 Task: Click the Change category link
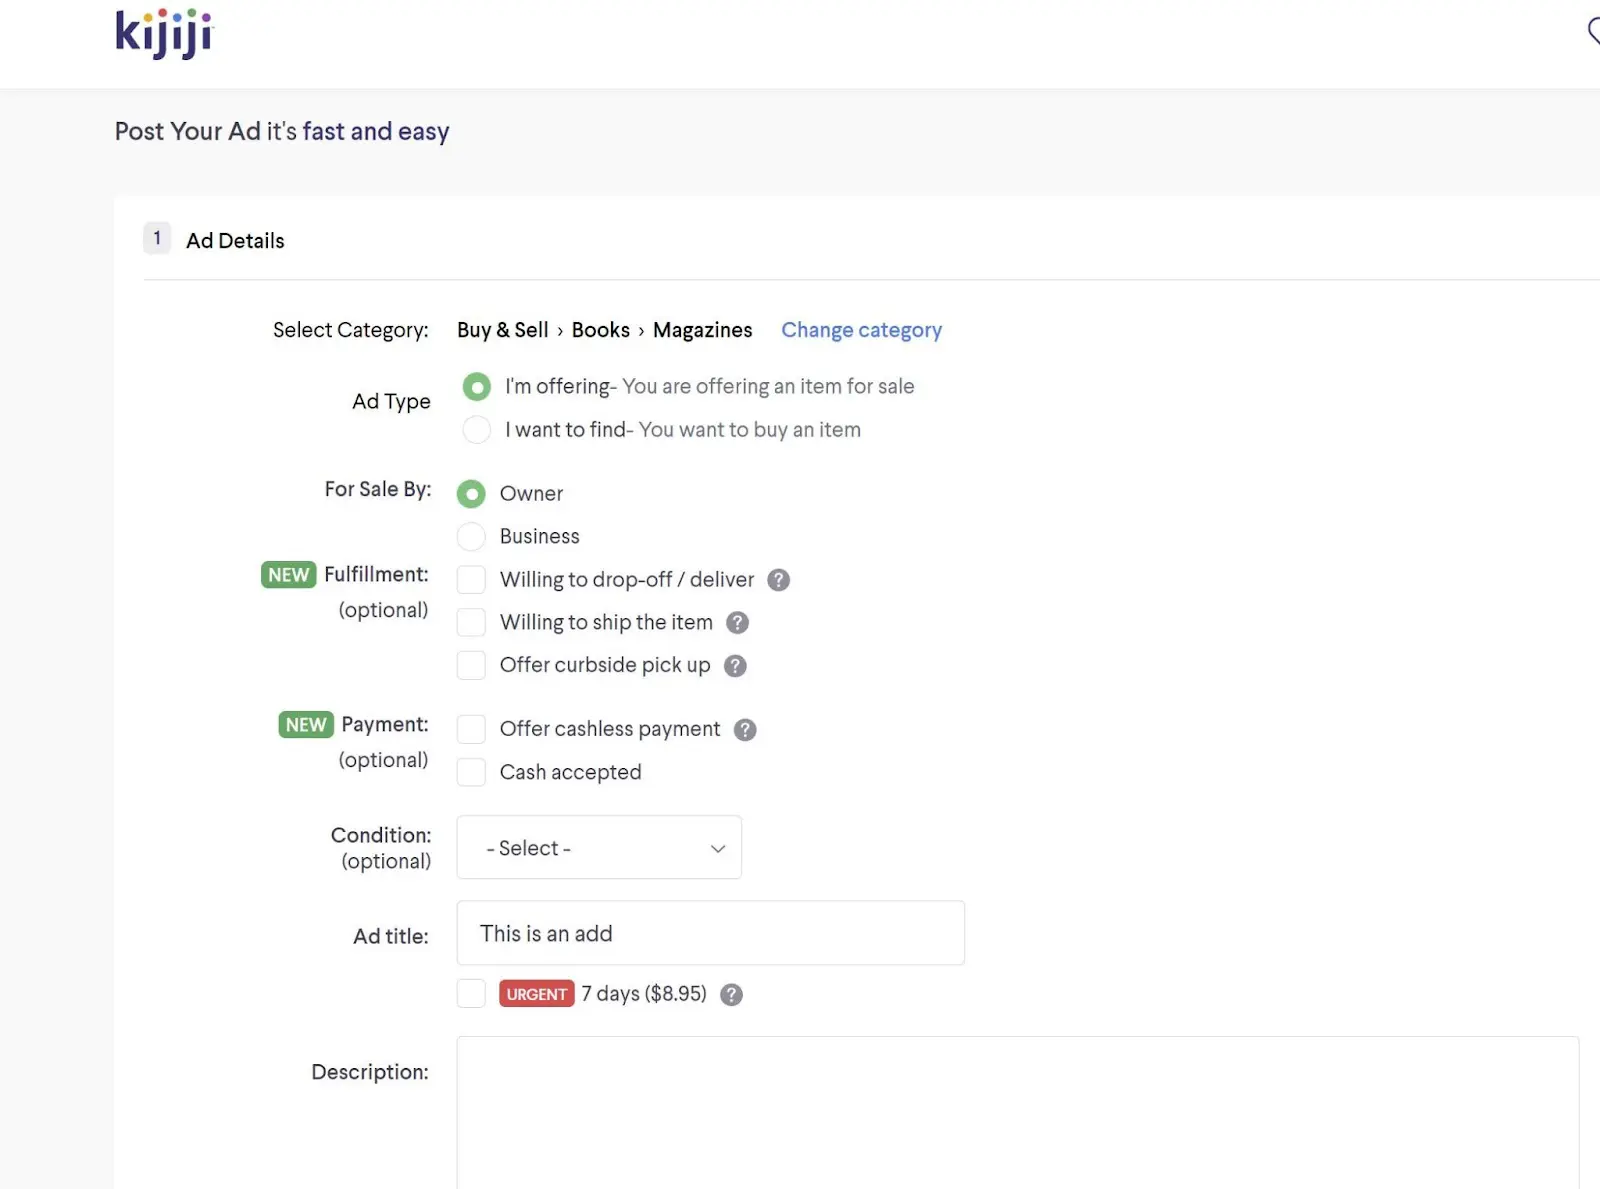click(861, 330)
